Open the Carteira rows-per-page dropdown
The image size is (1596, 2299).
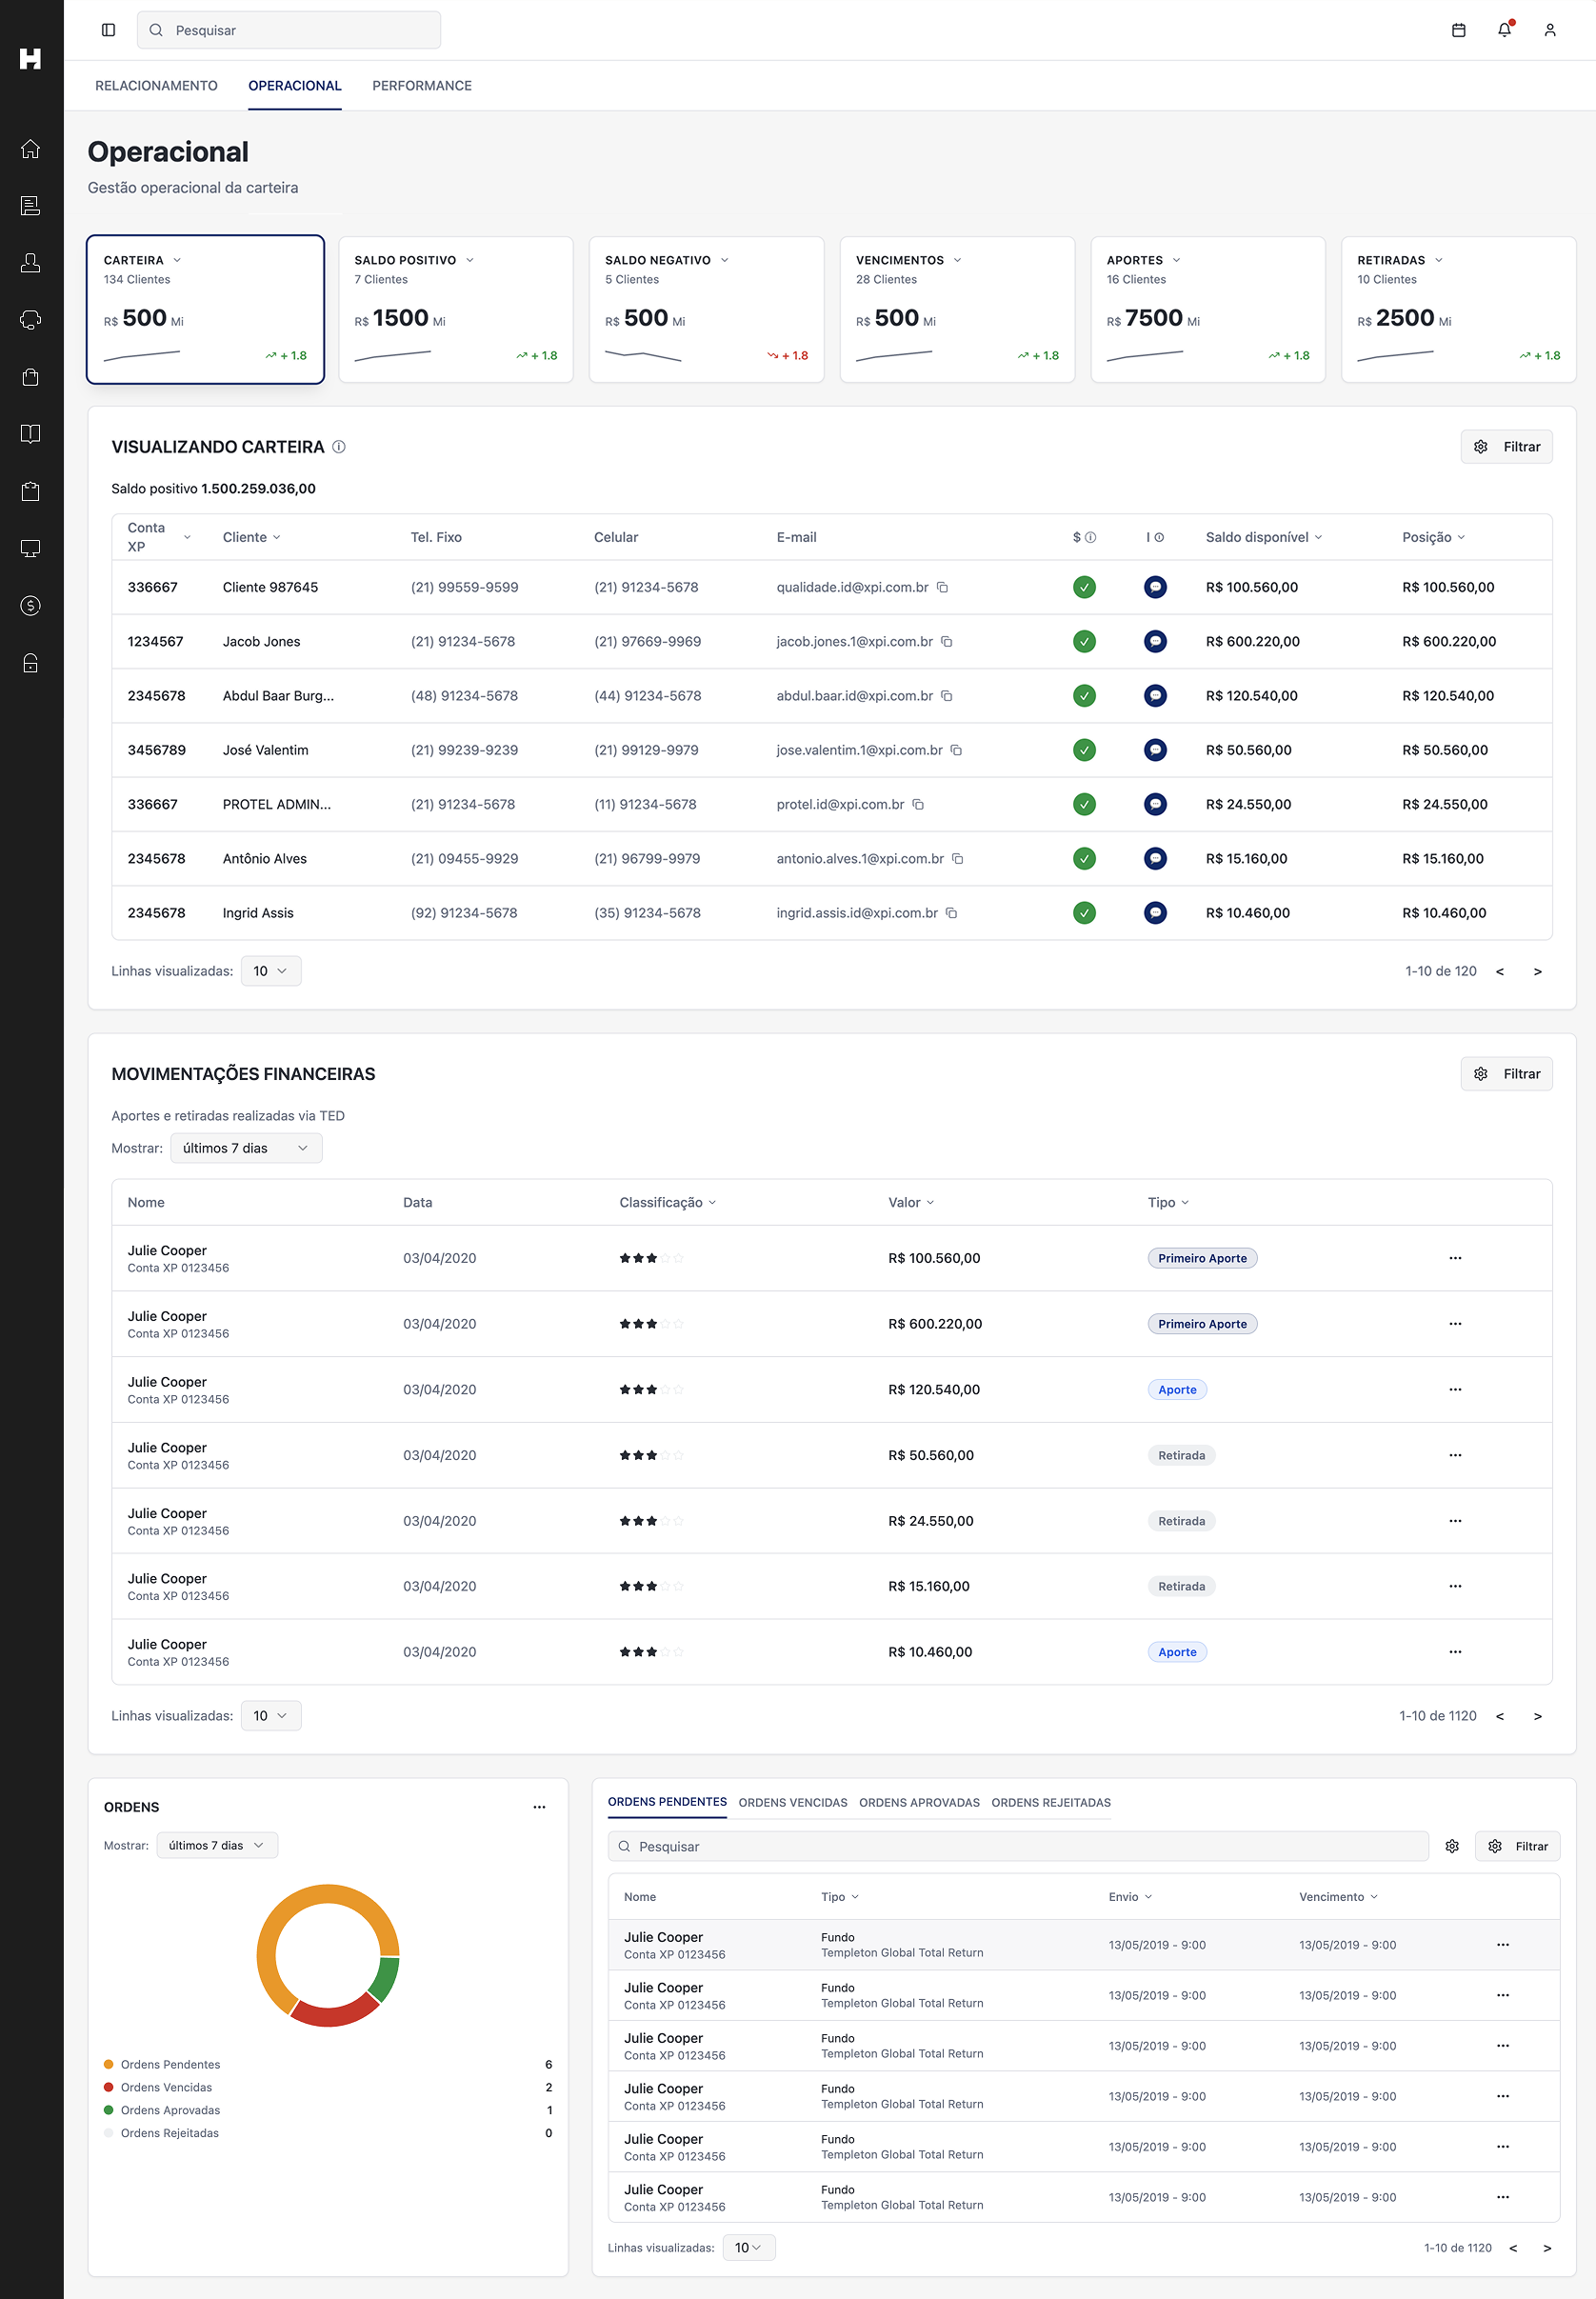click(270, 971)
